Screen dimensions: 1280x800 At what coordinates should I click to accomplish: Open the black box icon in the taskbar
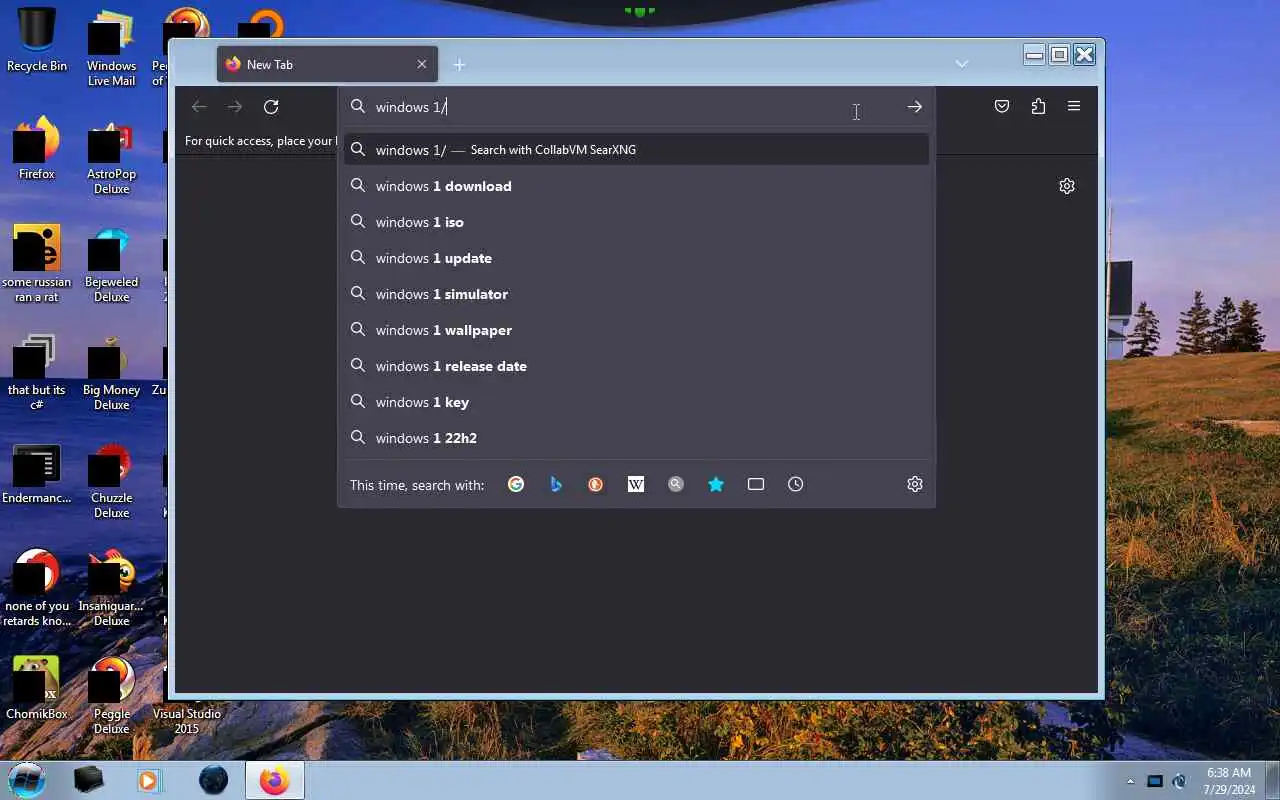point(88,780)
